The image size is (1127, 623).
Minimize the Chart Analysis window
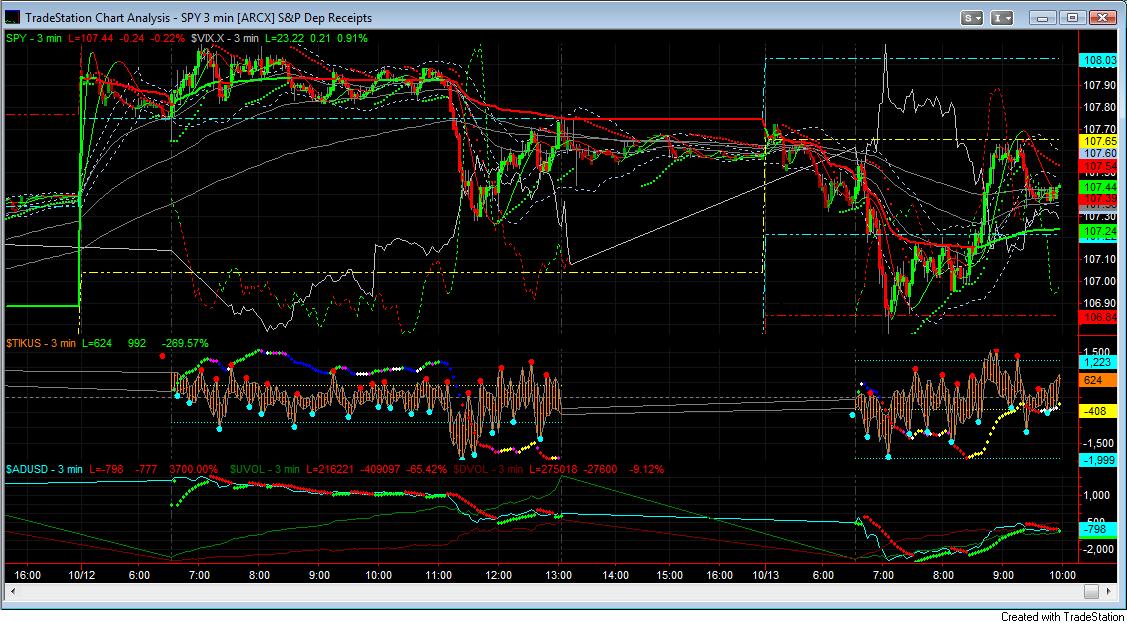[x=1044, y=17]
